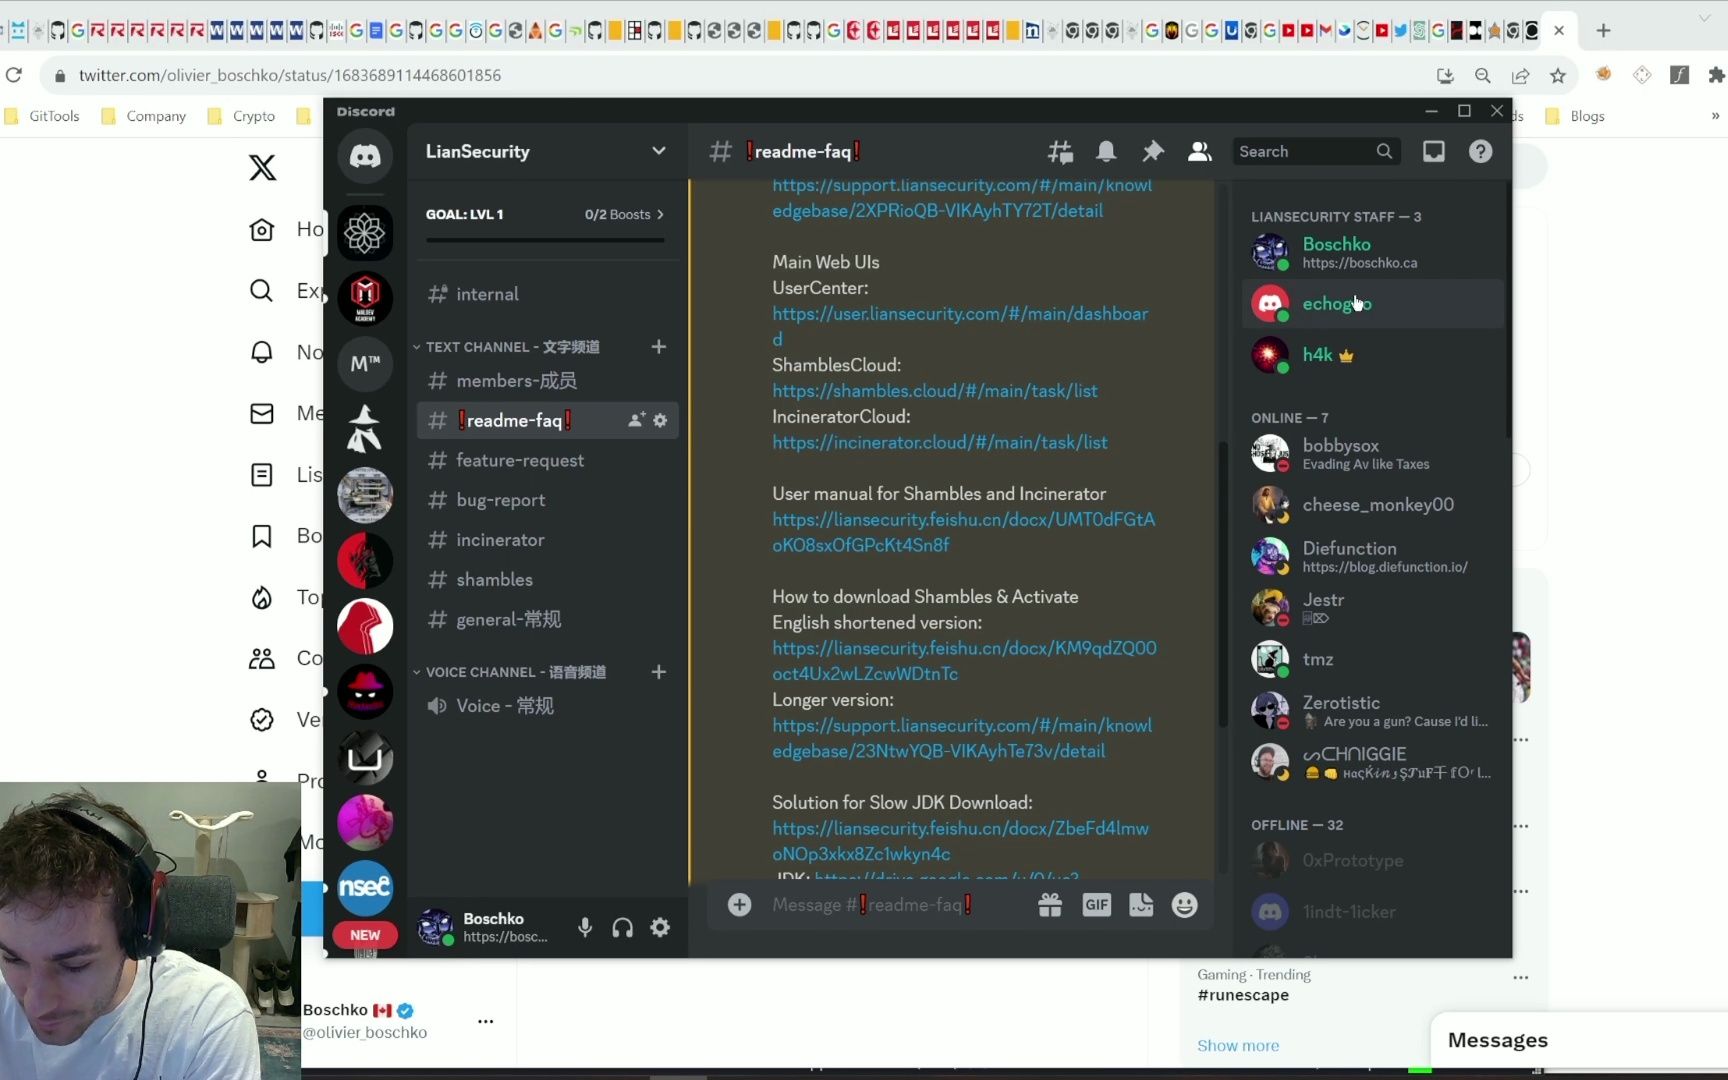1728x1080 pixels.
Task: Open the bug-report channel
Action: 547,500
